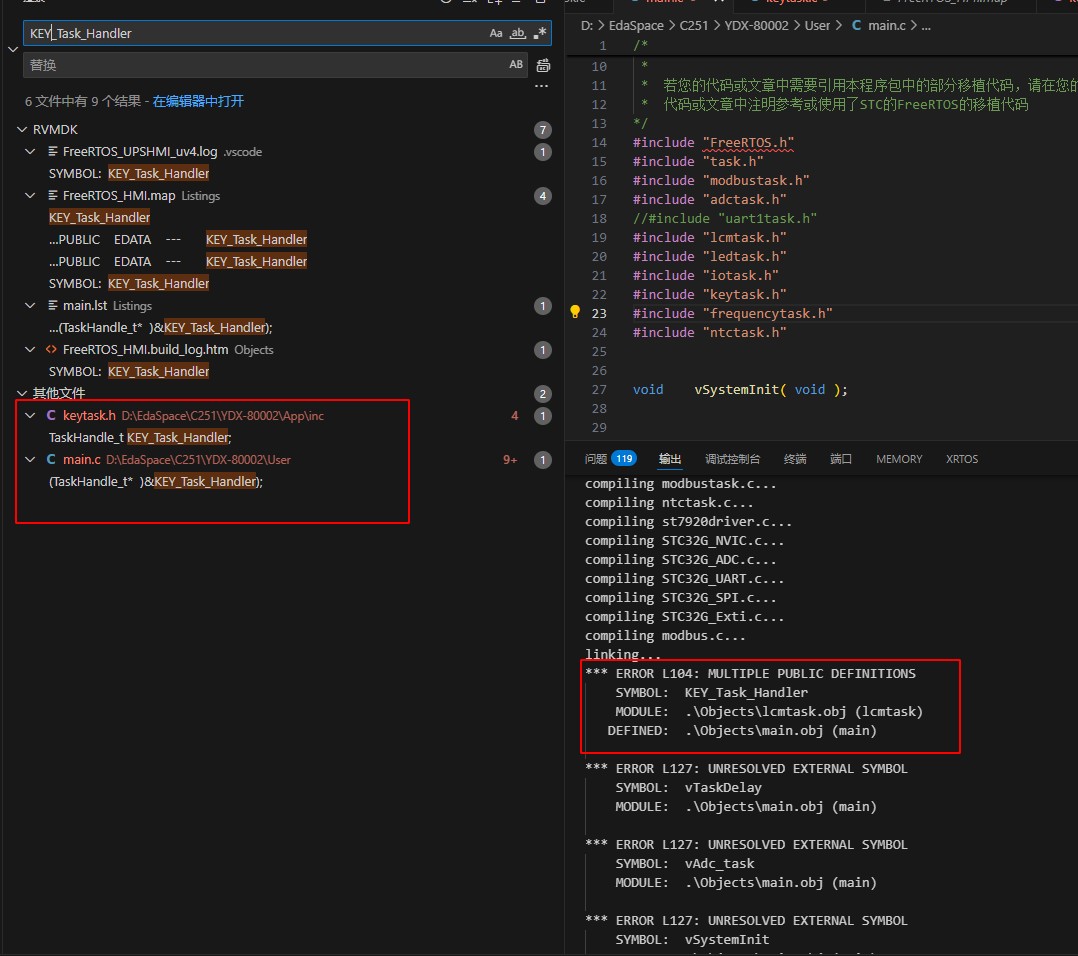Open the &KEY_Task_Handler result under main.c

(x=156, y=481)
